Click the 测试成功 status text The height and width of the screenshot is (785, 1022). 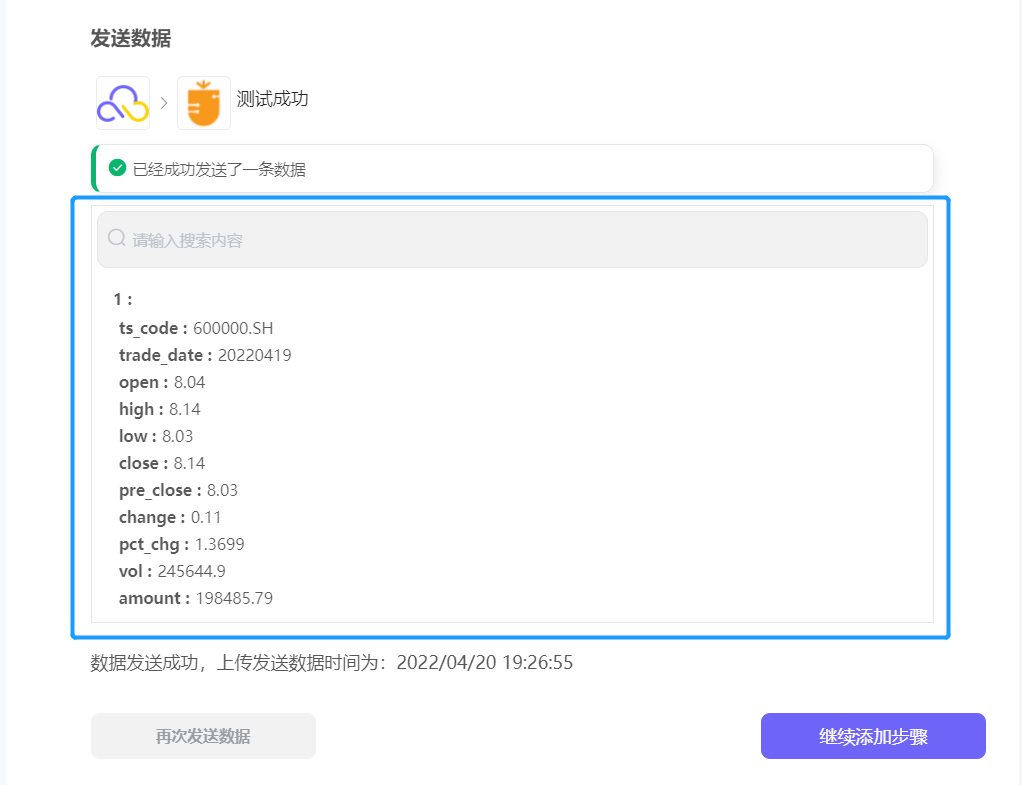(272, 99)
